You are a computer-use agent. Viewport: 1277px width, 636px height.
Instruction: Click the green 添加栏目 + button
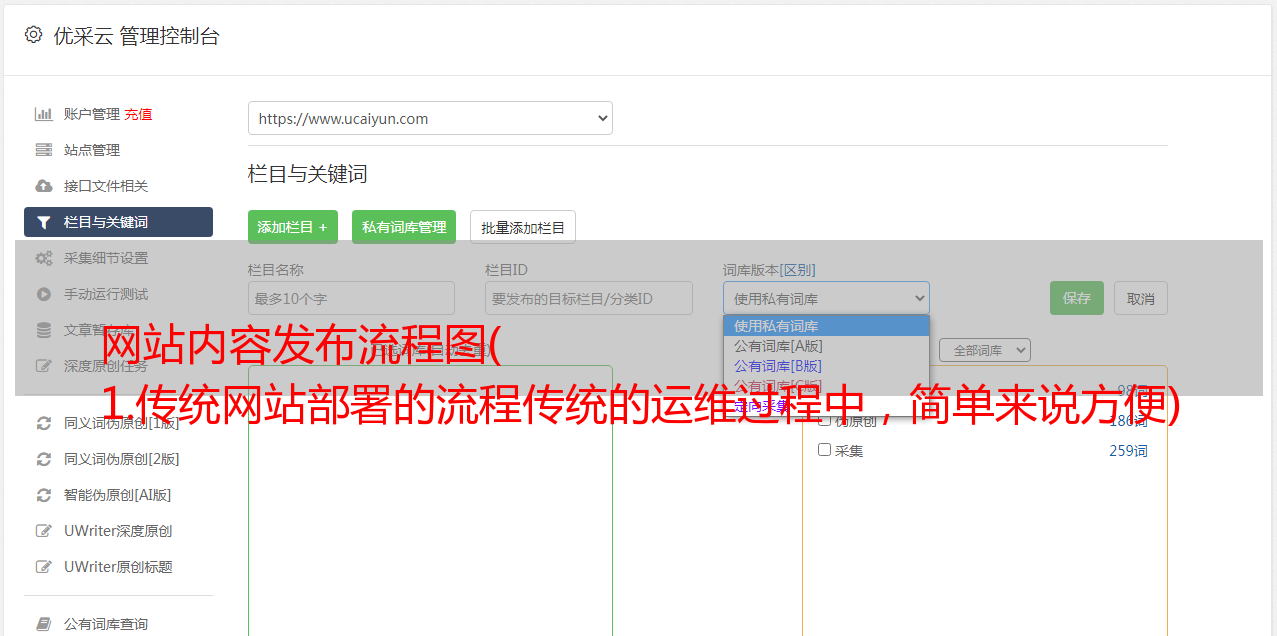293,227
